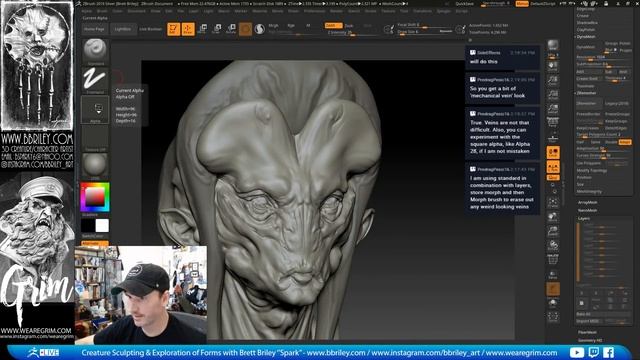Click the Zoom canvas icon

(553, 80)
